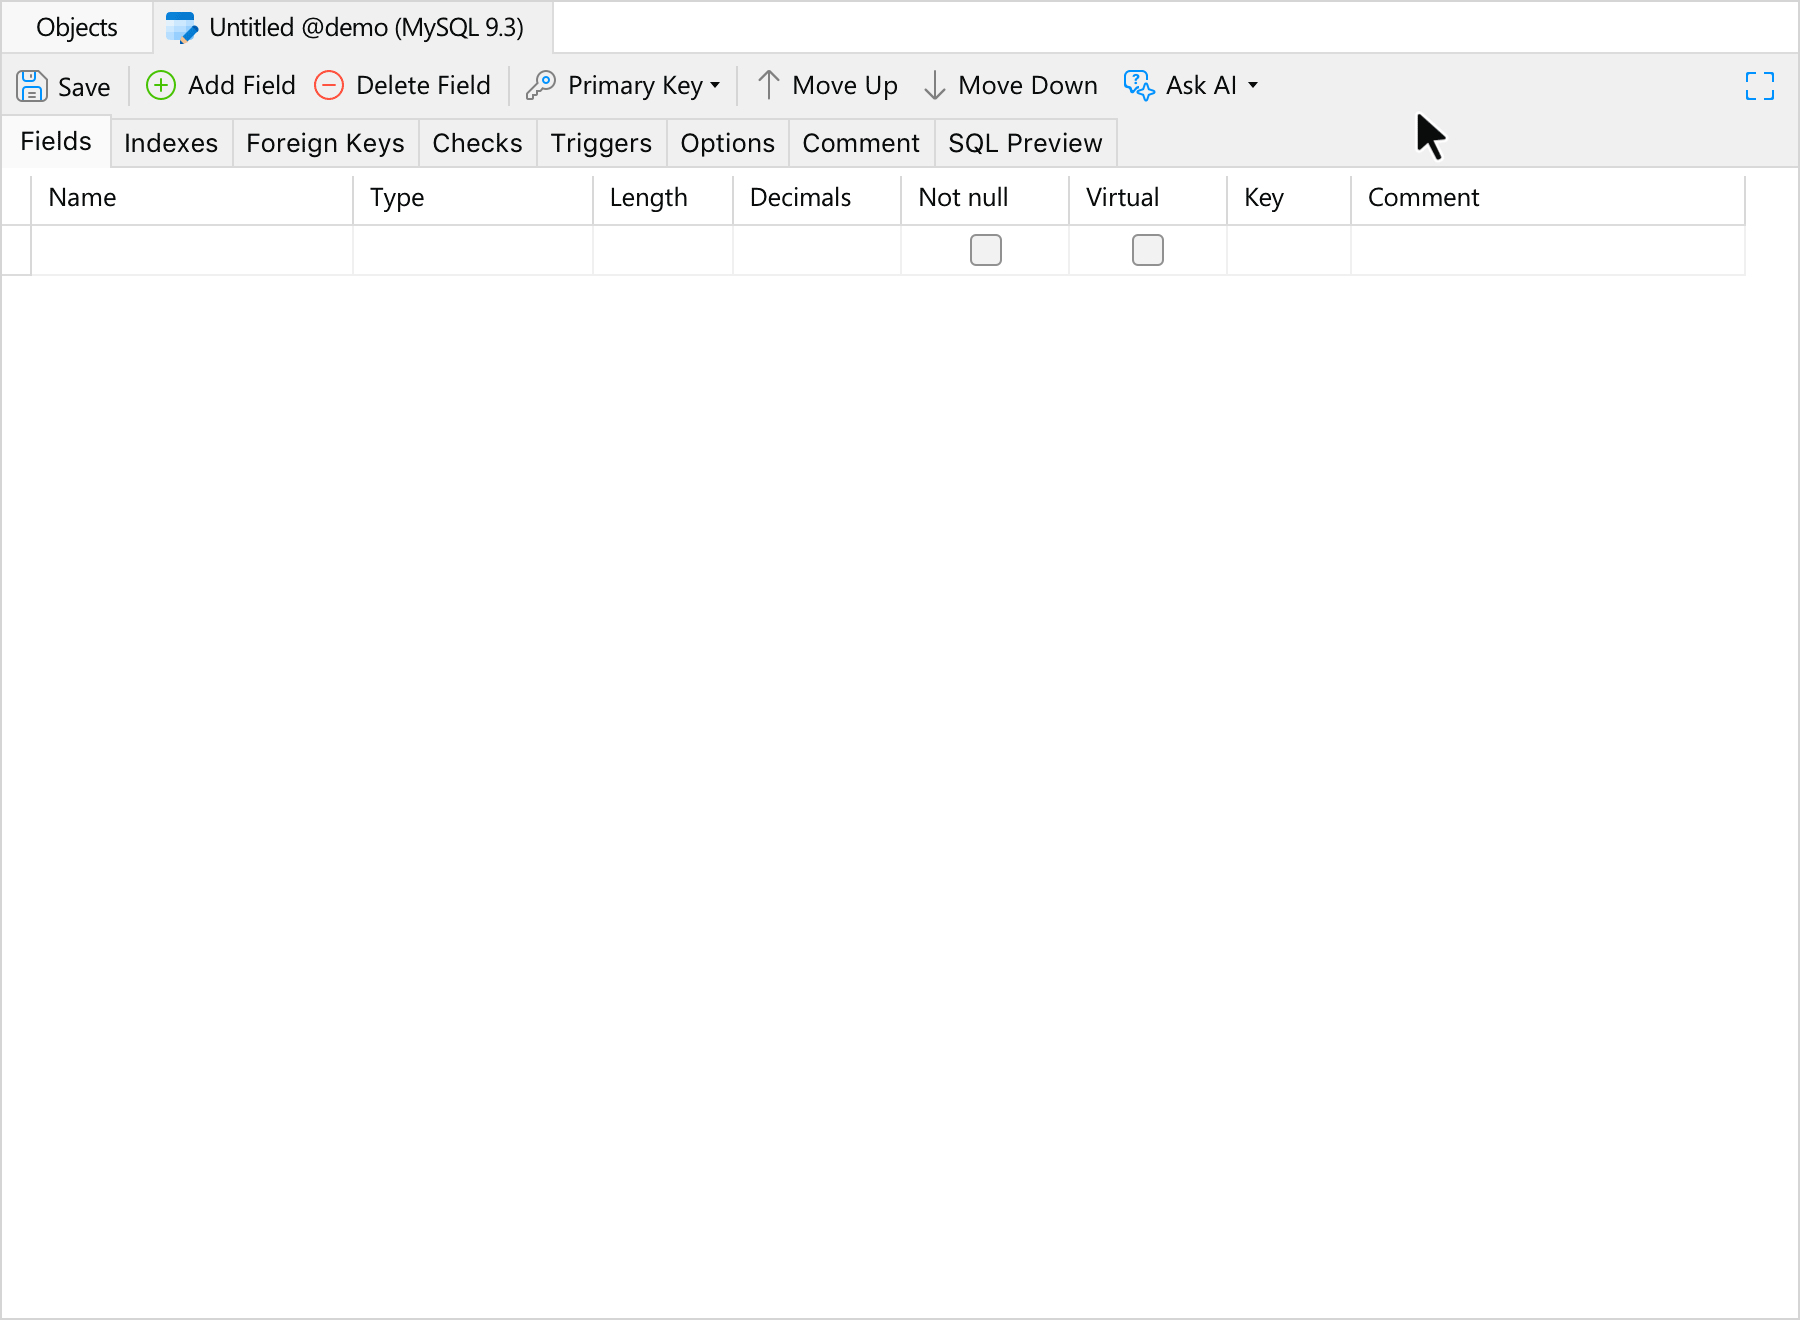Toggle full screen mode icon

click(1760, 86)
